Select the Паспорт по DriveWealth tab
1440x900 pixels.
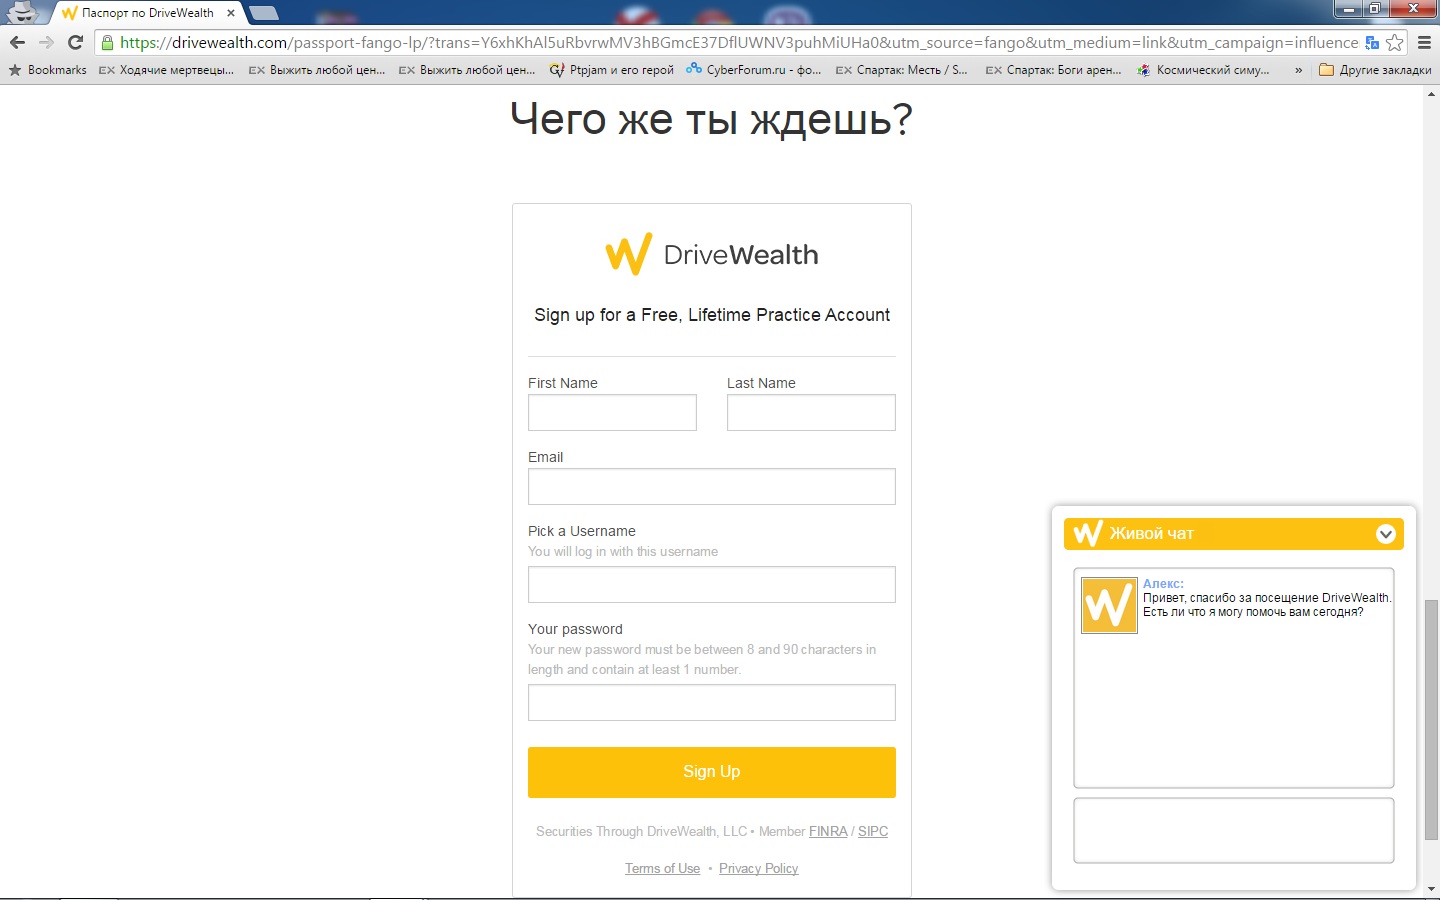147,13
